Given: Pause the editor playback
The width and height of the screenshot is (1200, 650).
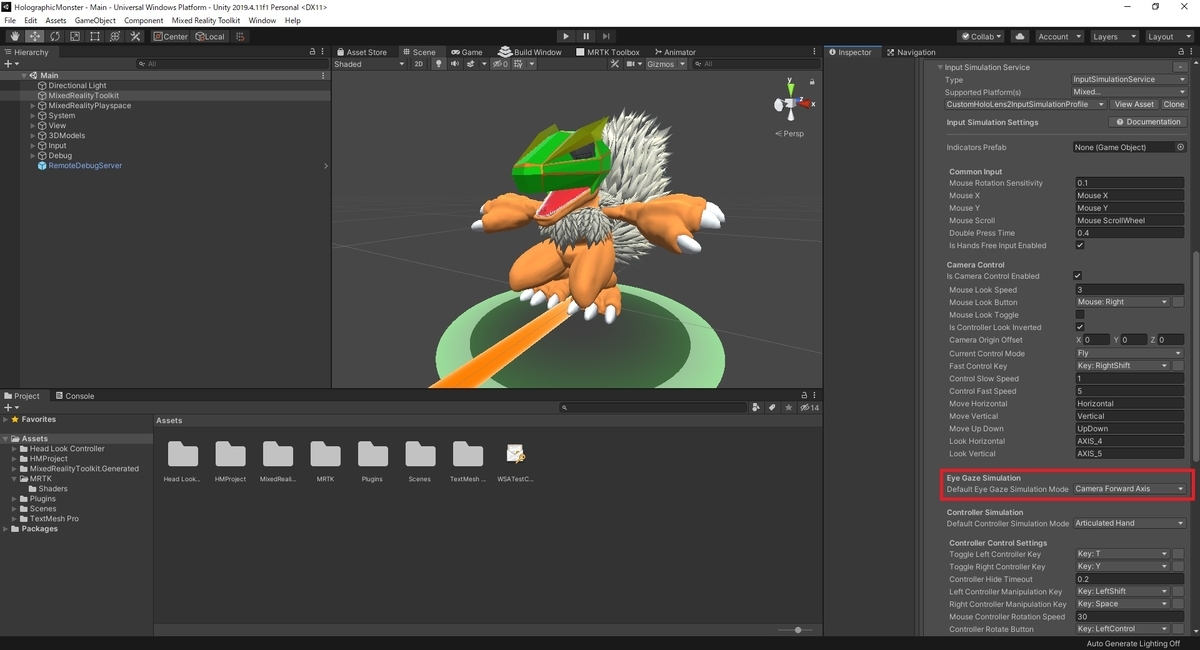Looking at the screenshot, I should [x=586, y=36].
